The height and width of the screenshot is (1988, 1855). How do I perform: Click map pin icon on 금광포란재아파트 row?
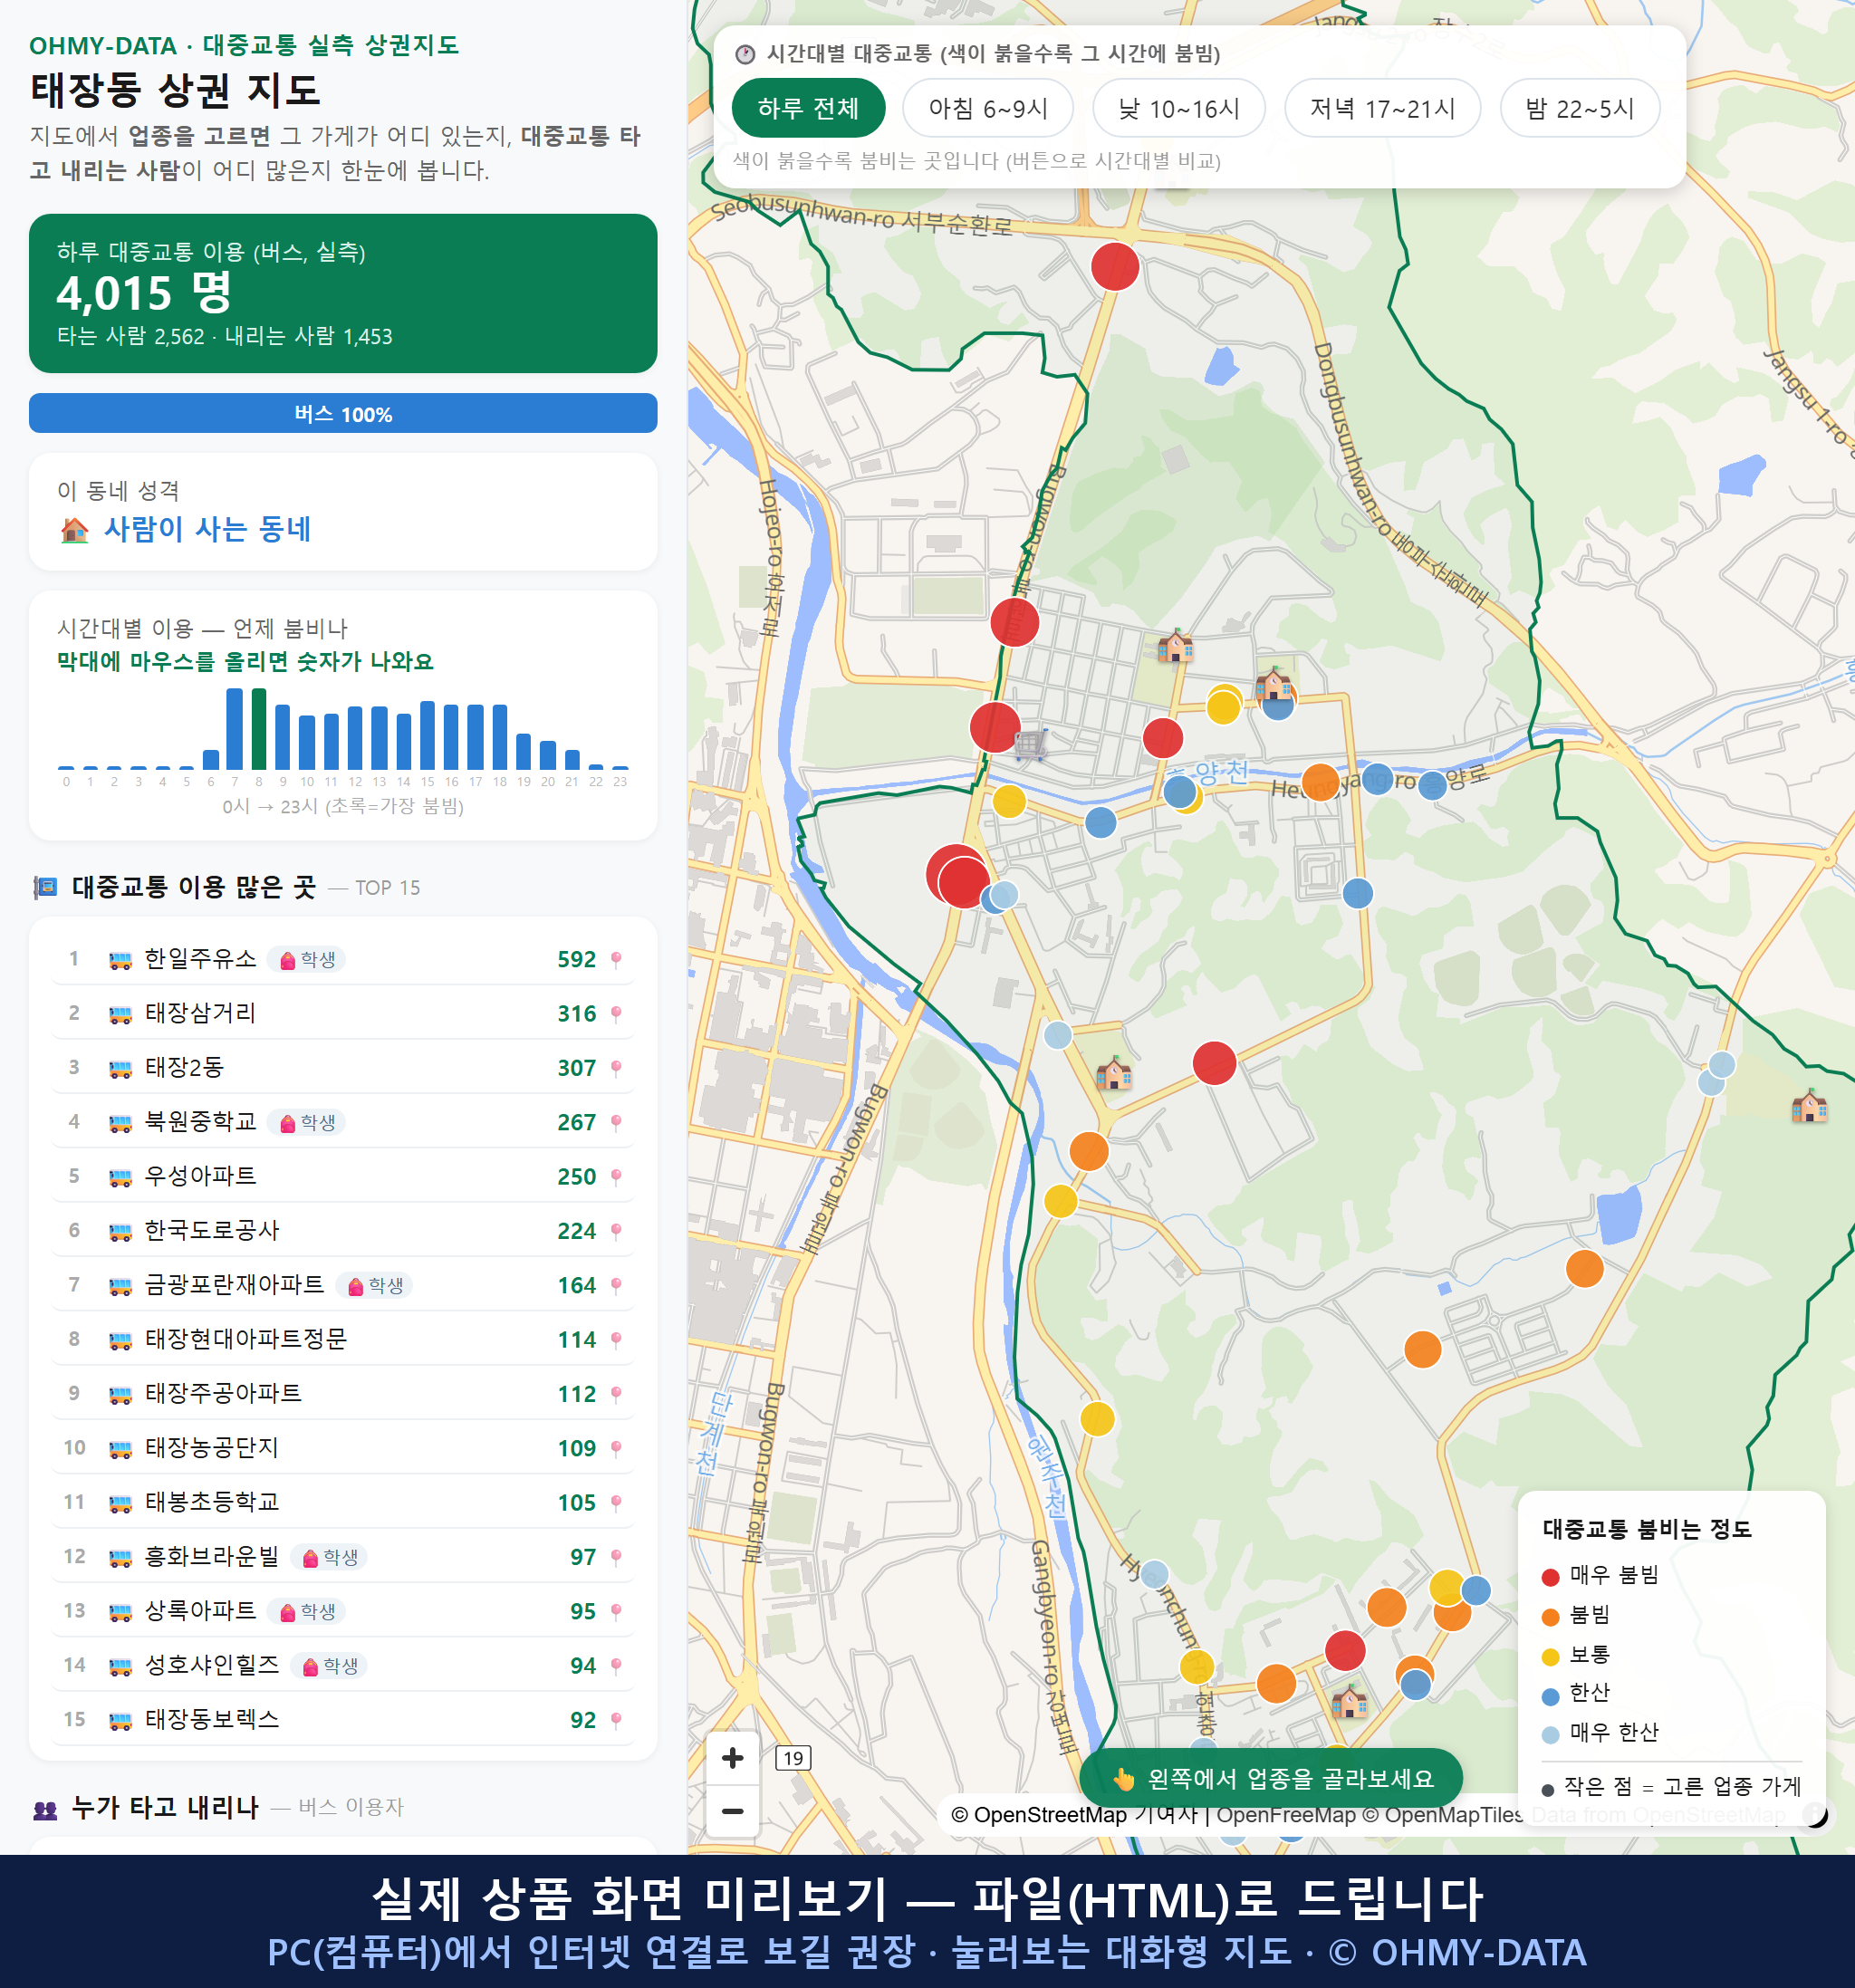point(616,1286)
